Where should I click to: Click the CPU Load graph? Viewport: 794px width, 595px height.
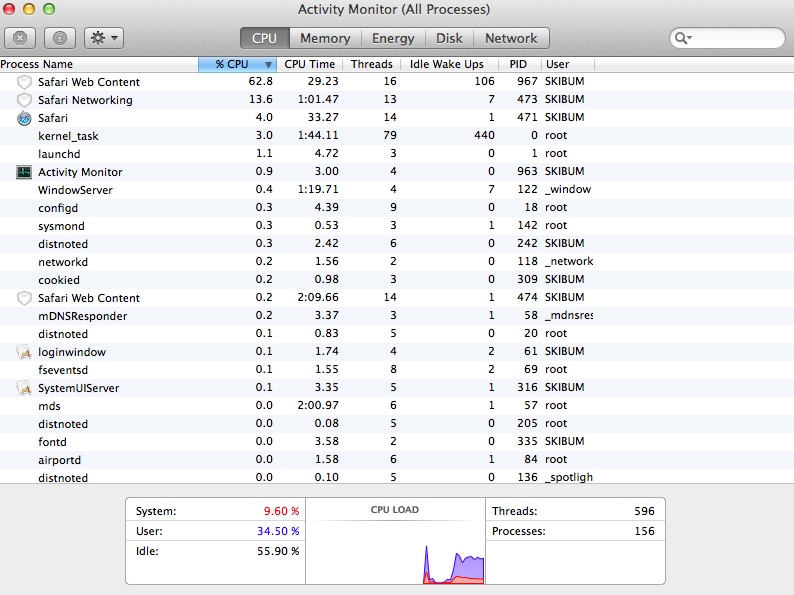click(x=395, y=541)
